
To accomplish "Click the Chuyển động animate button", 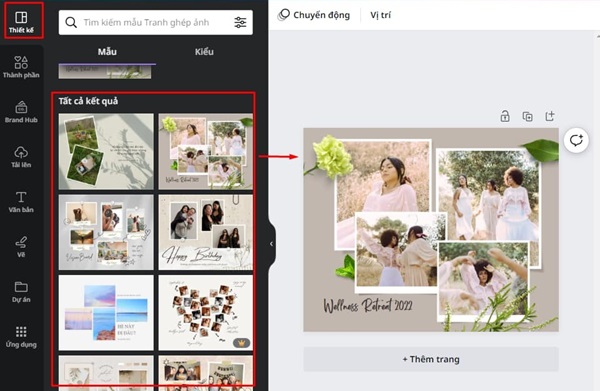I will [314, 15].
